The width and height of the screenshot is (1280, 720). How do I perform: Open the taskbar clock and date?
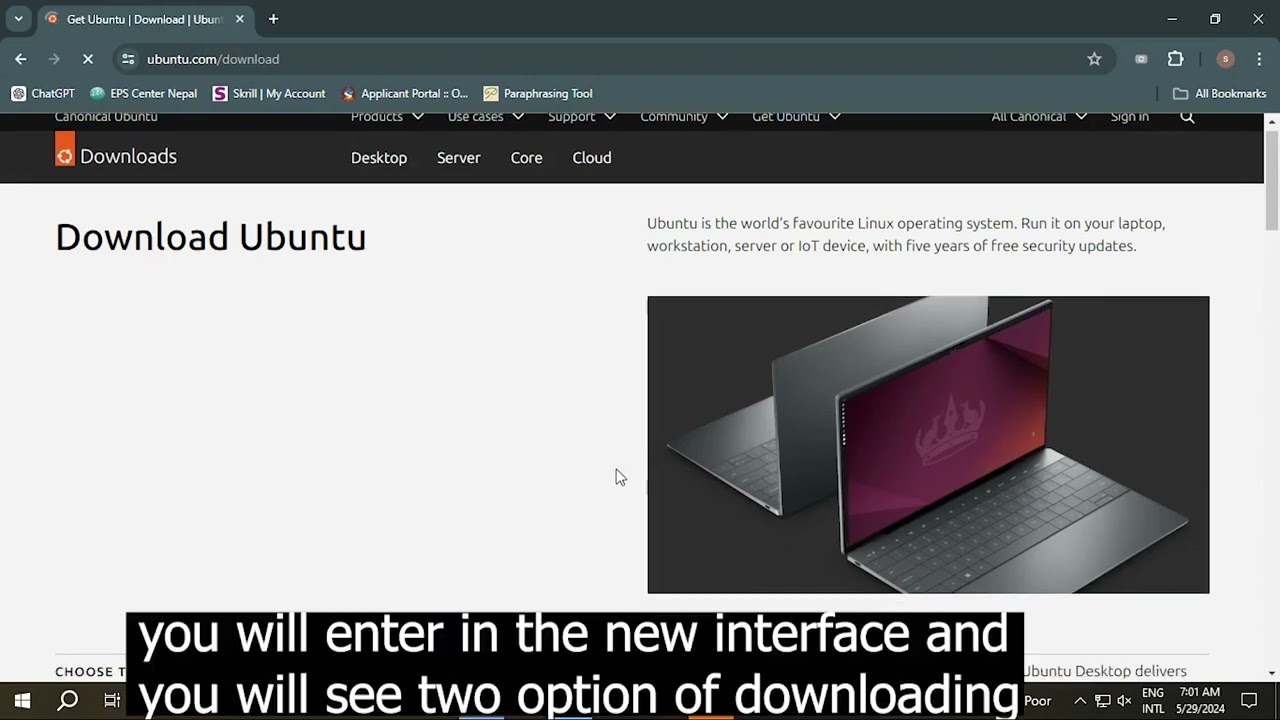tap(1201, 701)
